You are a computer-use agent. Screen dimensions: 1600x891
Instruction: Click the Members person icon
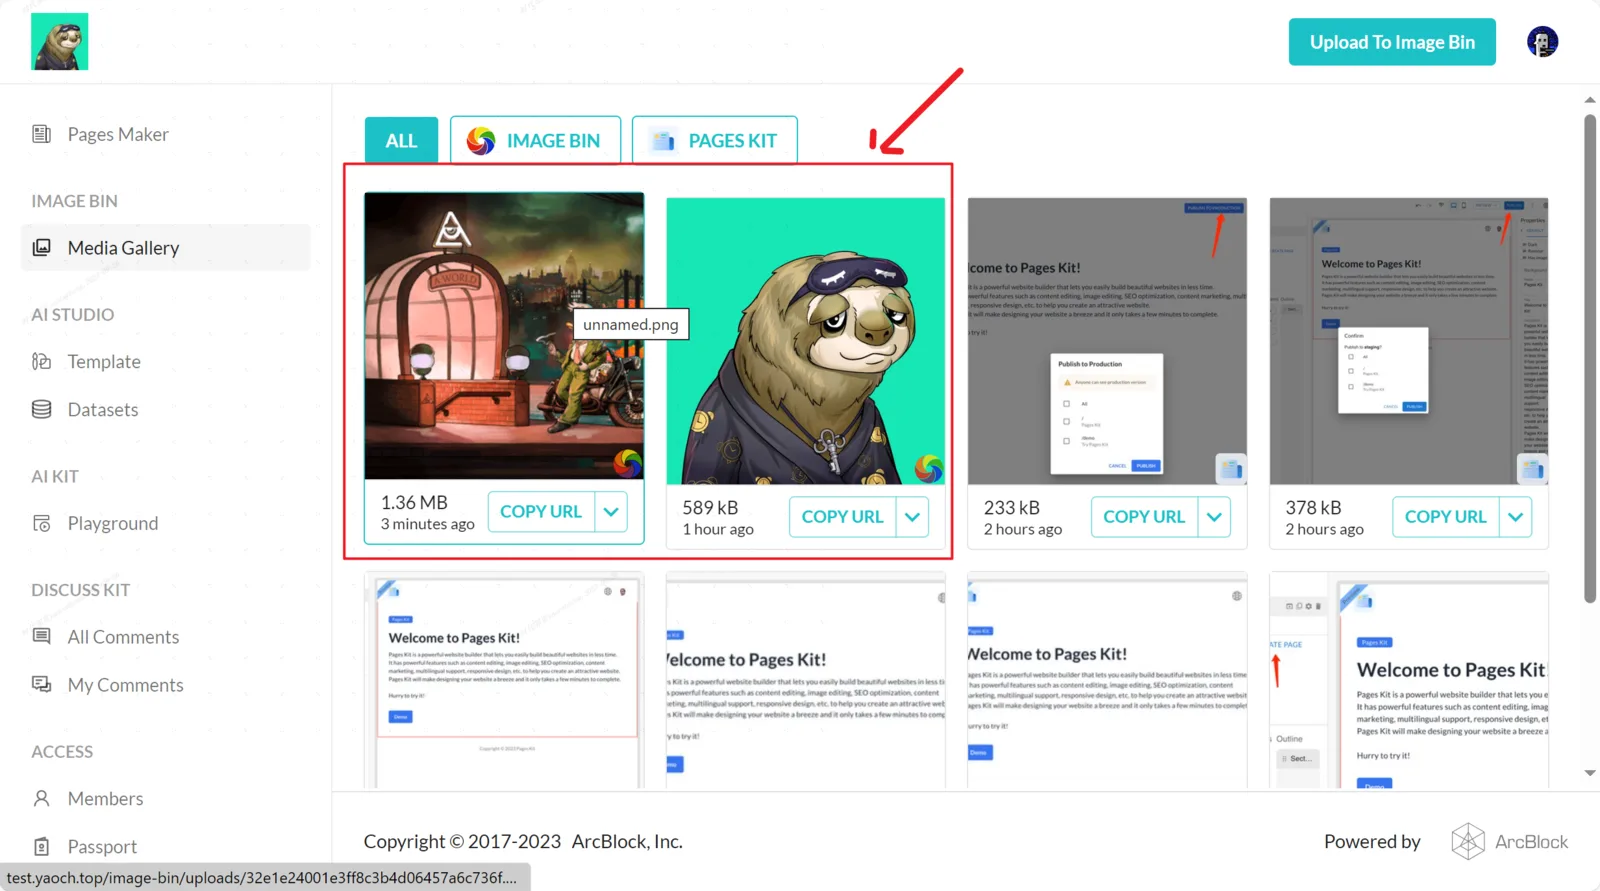click(x=41, y=798)
